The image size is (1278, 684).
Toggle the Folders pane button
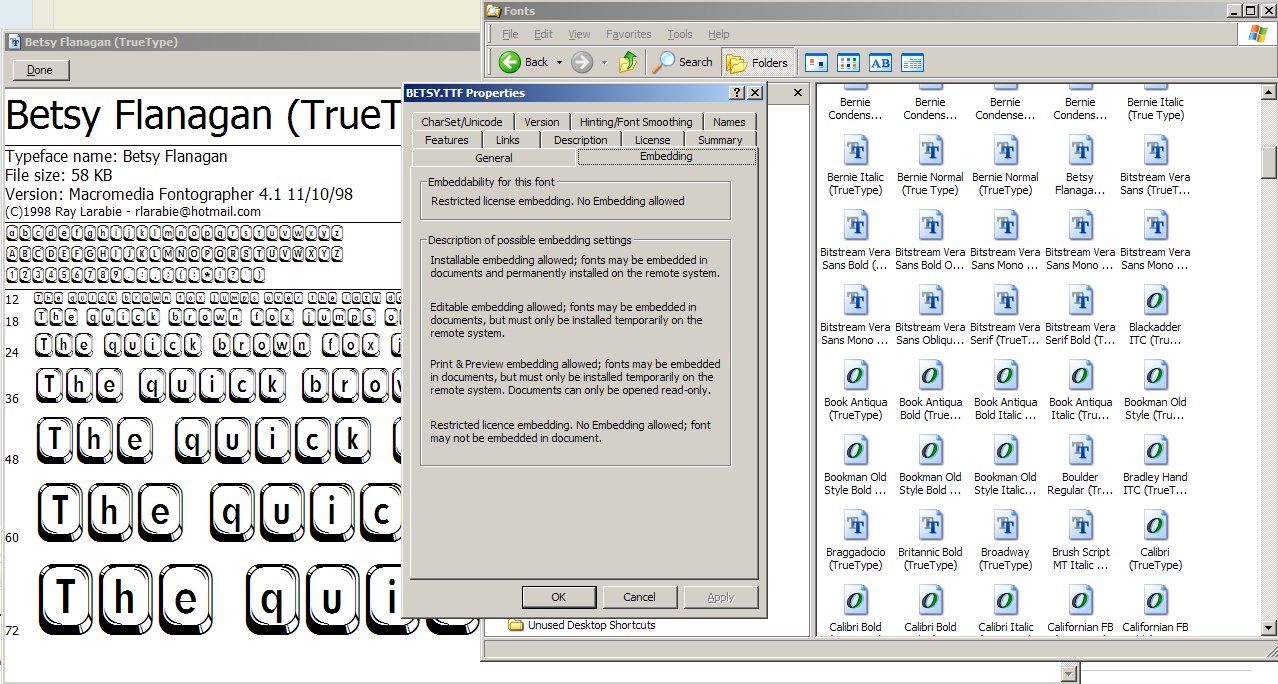pos(758,62)
